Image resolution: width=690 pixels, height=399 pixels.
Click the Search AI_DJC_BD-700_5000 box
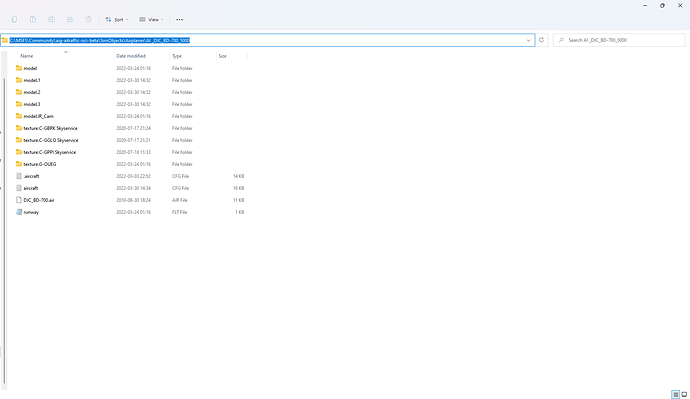(619, 40)
